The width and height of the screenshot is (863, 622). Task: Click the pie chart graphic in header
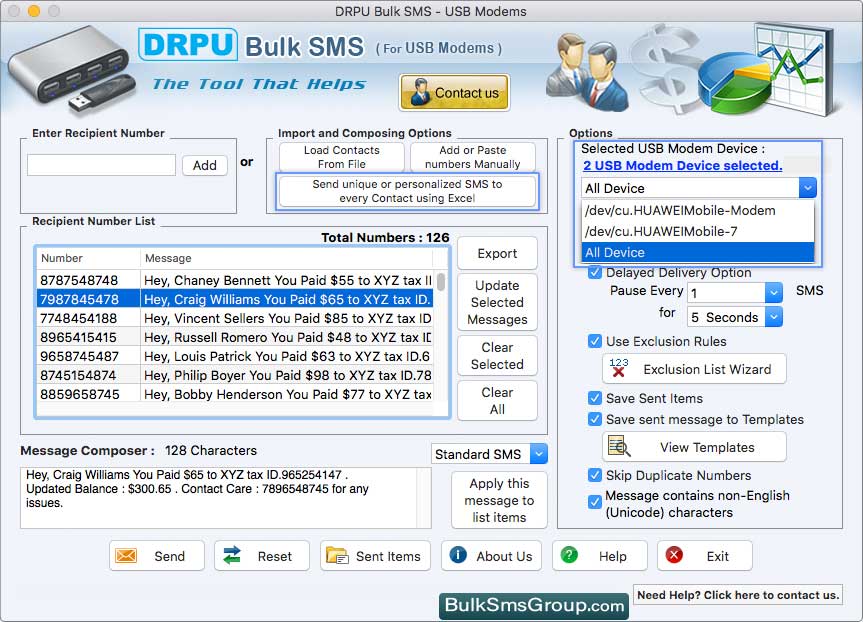tap(735, 83)
